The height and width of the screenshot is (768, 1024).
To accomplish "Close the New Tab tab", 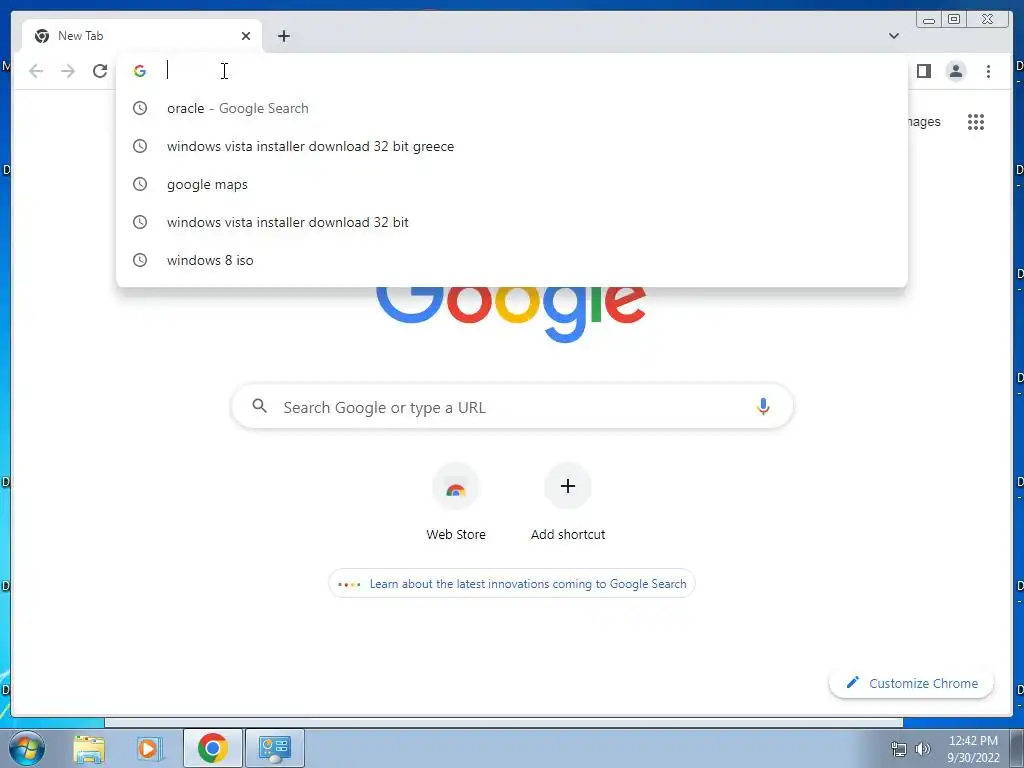I will (x=246, y=36).
